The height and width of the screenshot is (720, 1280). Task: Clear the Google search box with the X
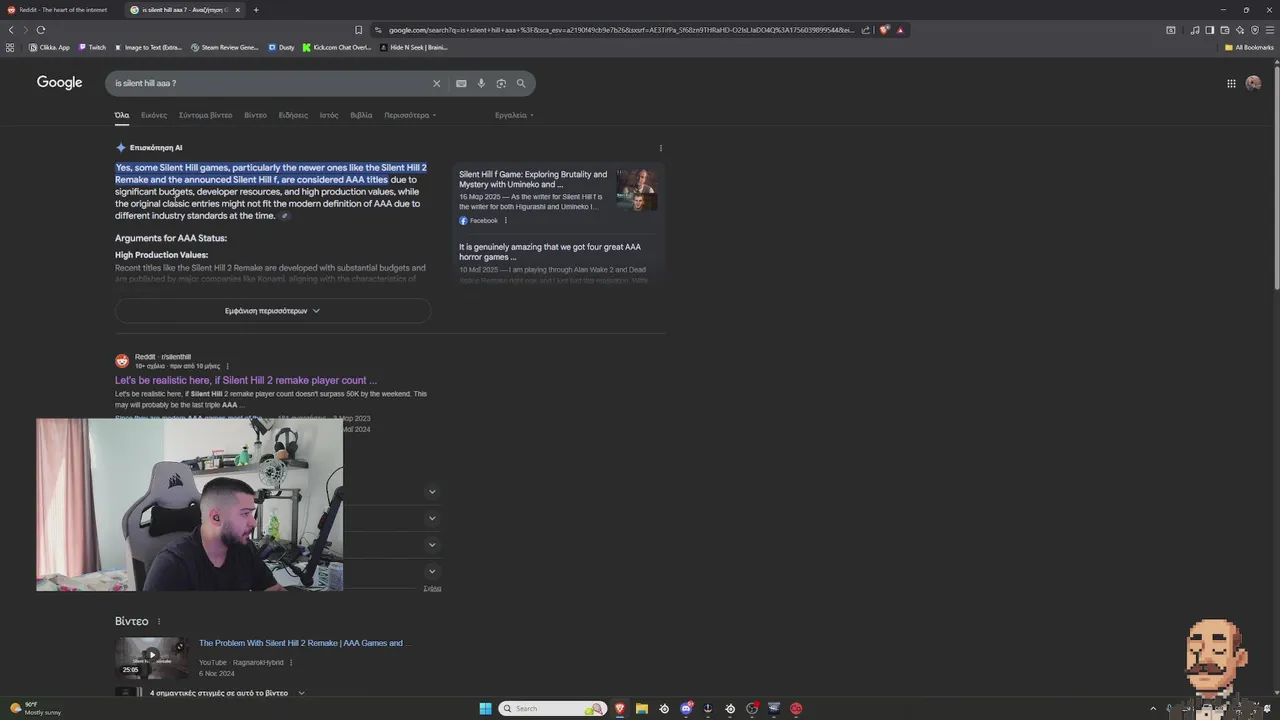436,83
